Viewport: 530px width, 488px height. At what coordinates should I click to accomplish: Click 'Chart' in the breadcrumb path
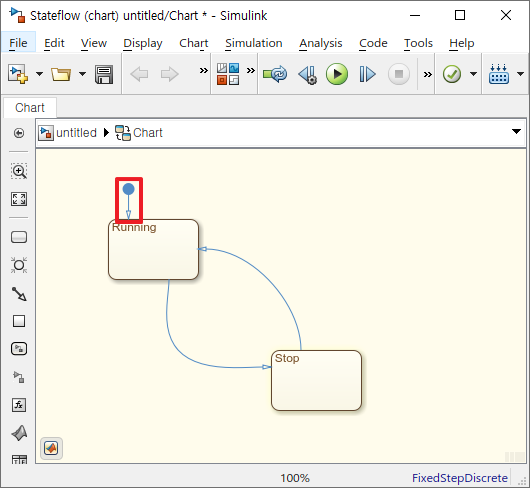pos(148,132)
